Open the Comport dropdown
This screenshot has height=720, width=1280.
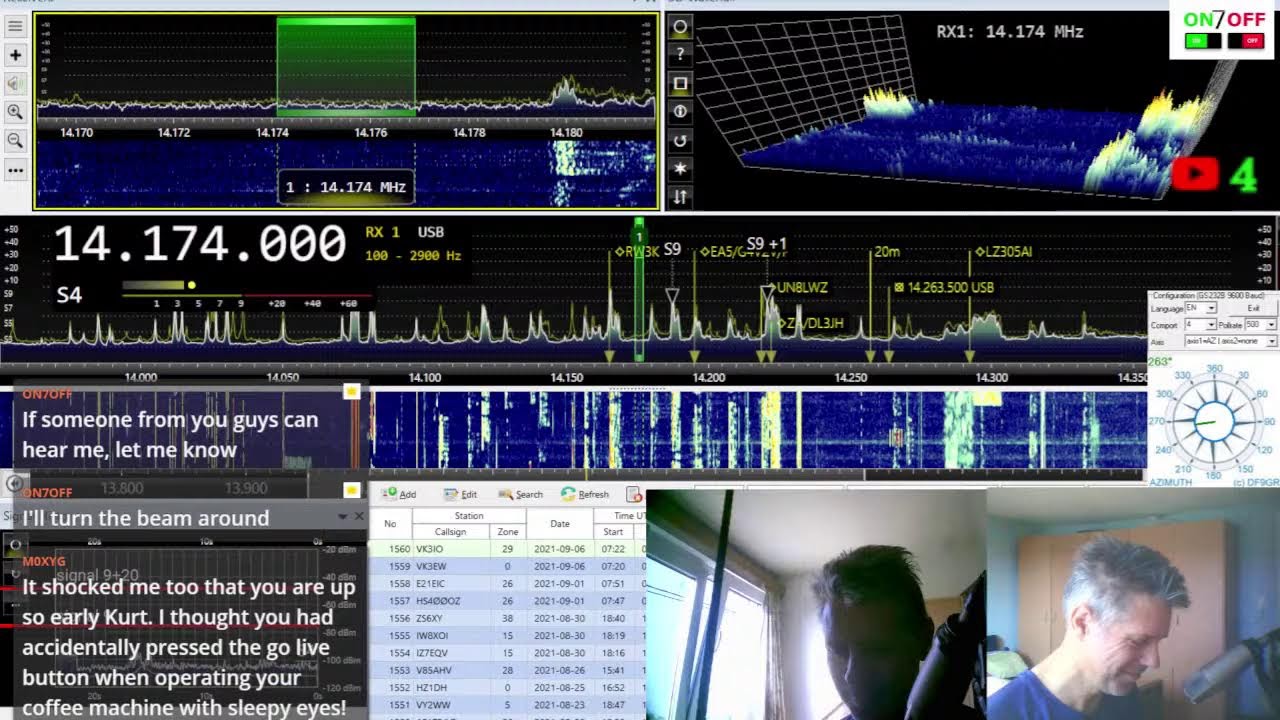click(1201, 325)
